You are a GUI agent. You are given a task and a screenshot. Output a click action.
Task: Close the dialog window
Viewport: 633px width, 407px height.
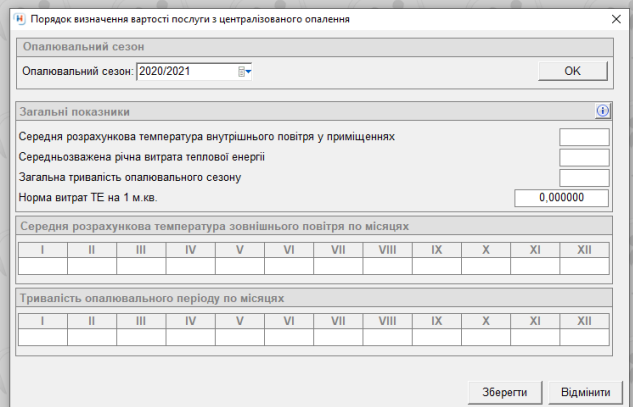[x=614, y=20]
